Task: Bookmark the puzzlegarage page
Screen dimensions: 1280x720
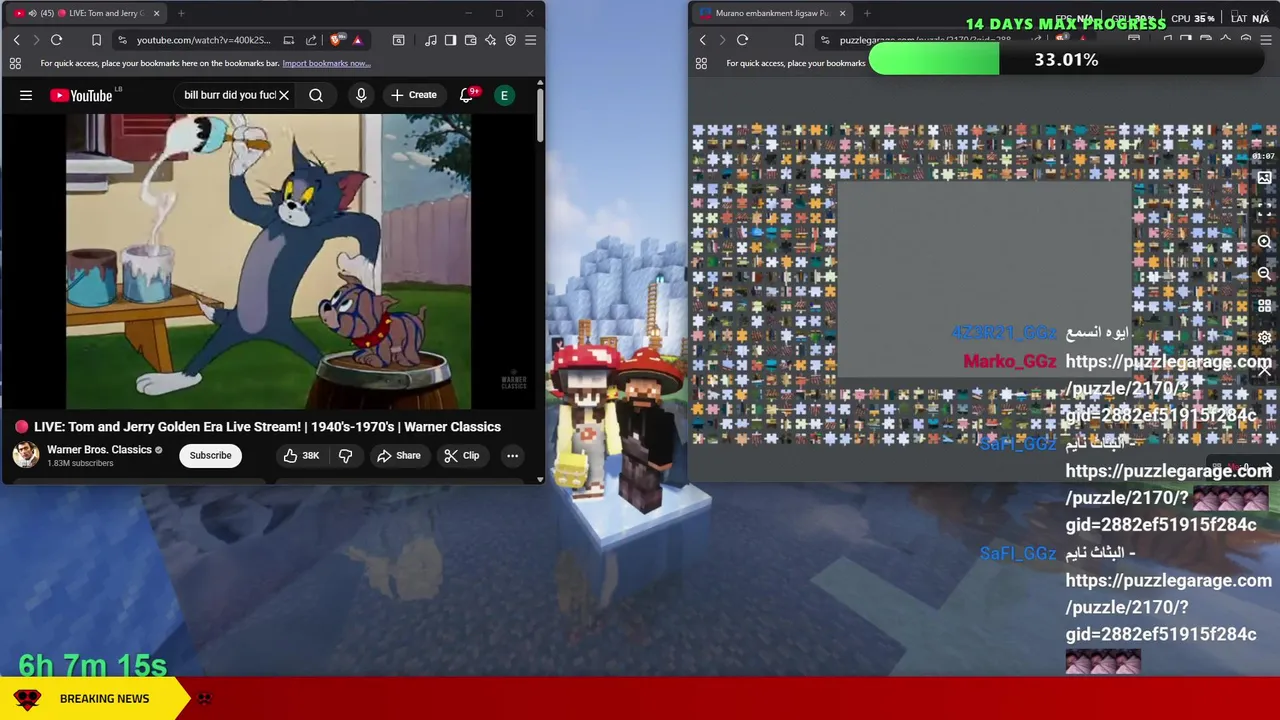Action: (x=799, y=40)
